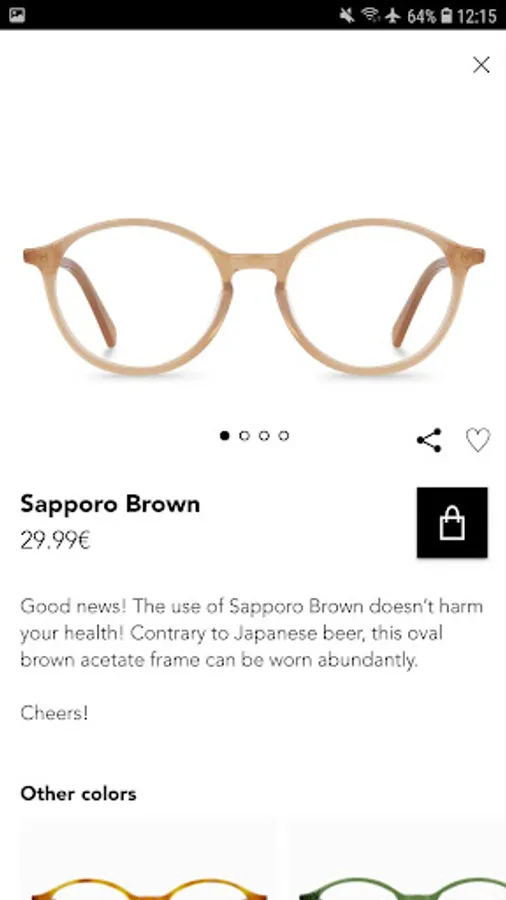The image size is (506, 900).
Task: Tap the battery indicator icon
Action: (447, 15)
